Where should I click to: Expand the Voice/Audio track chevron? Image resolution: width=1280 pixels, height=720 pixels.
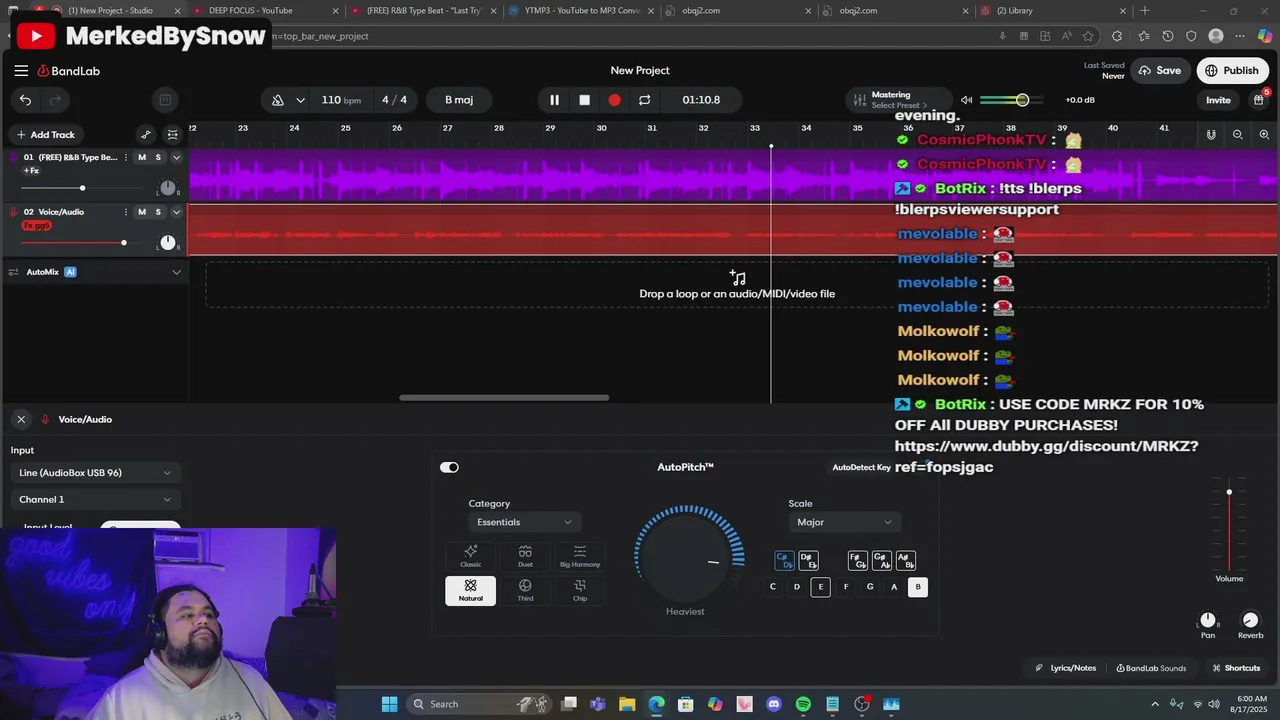(x=176, y=212)
